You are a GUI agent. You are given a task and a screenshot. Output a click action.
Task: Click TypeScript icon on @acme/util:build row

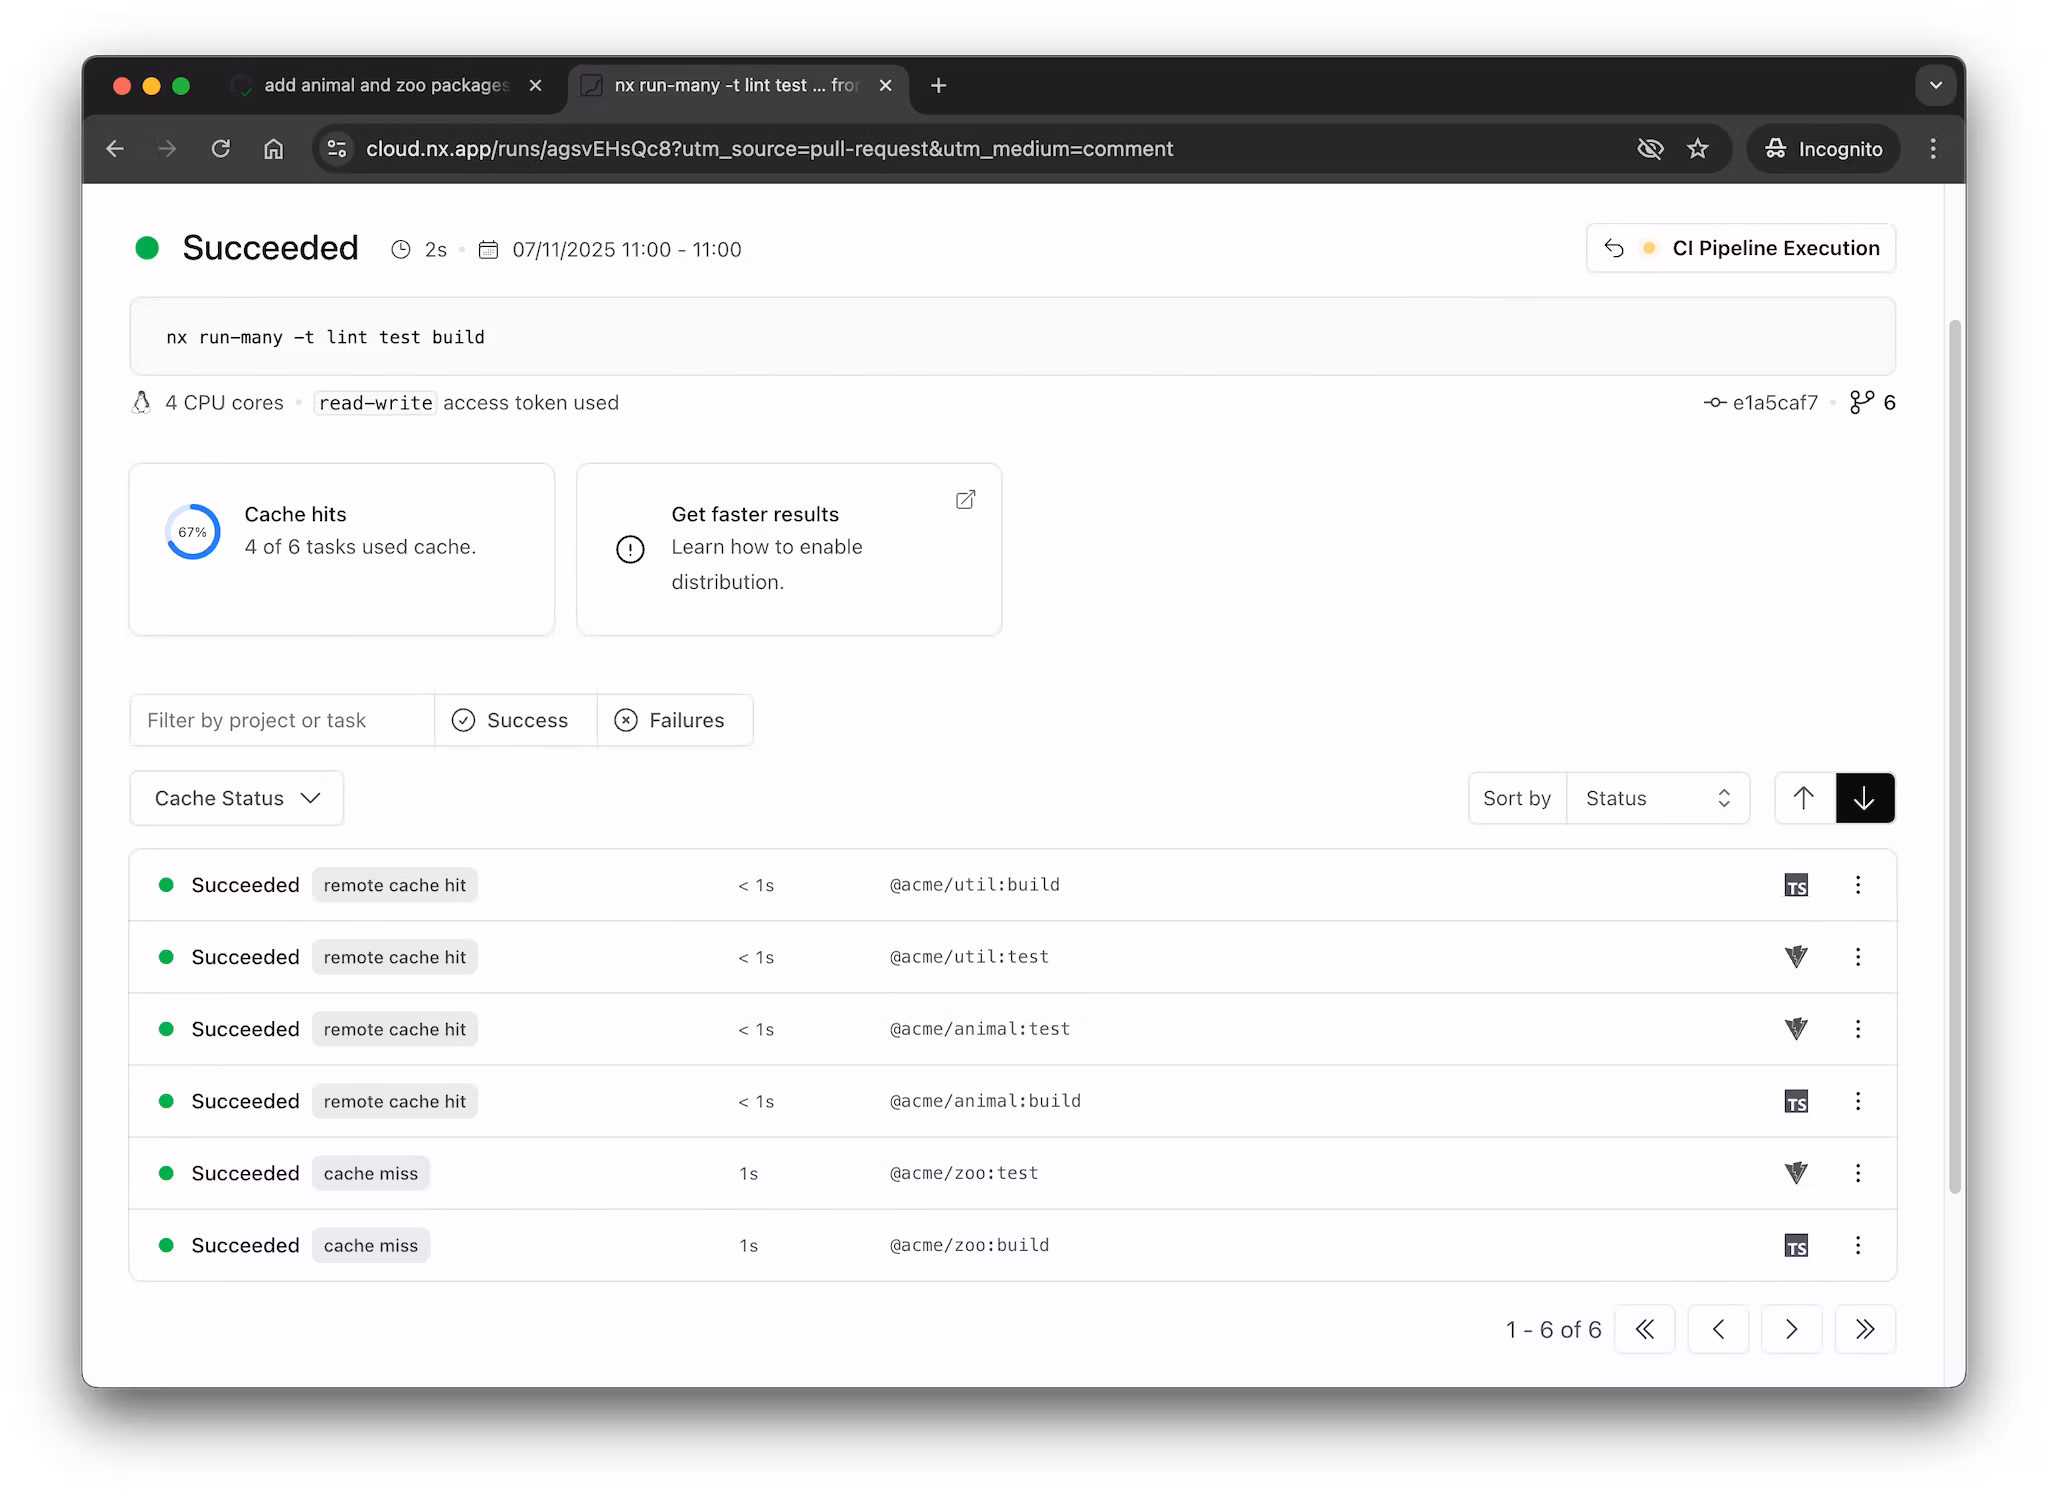[x=1796, y=885]
